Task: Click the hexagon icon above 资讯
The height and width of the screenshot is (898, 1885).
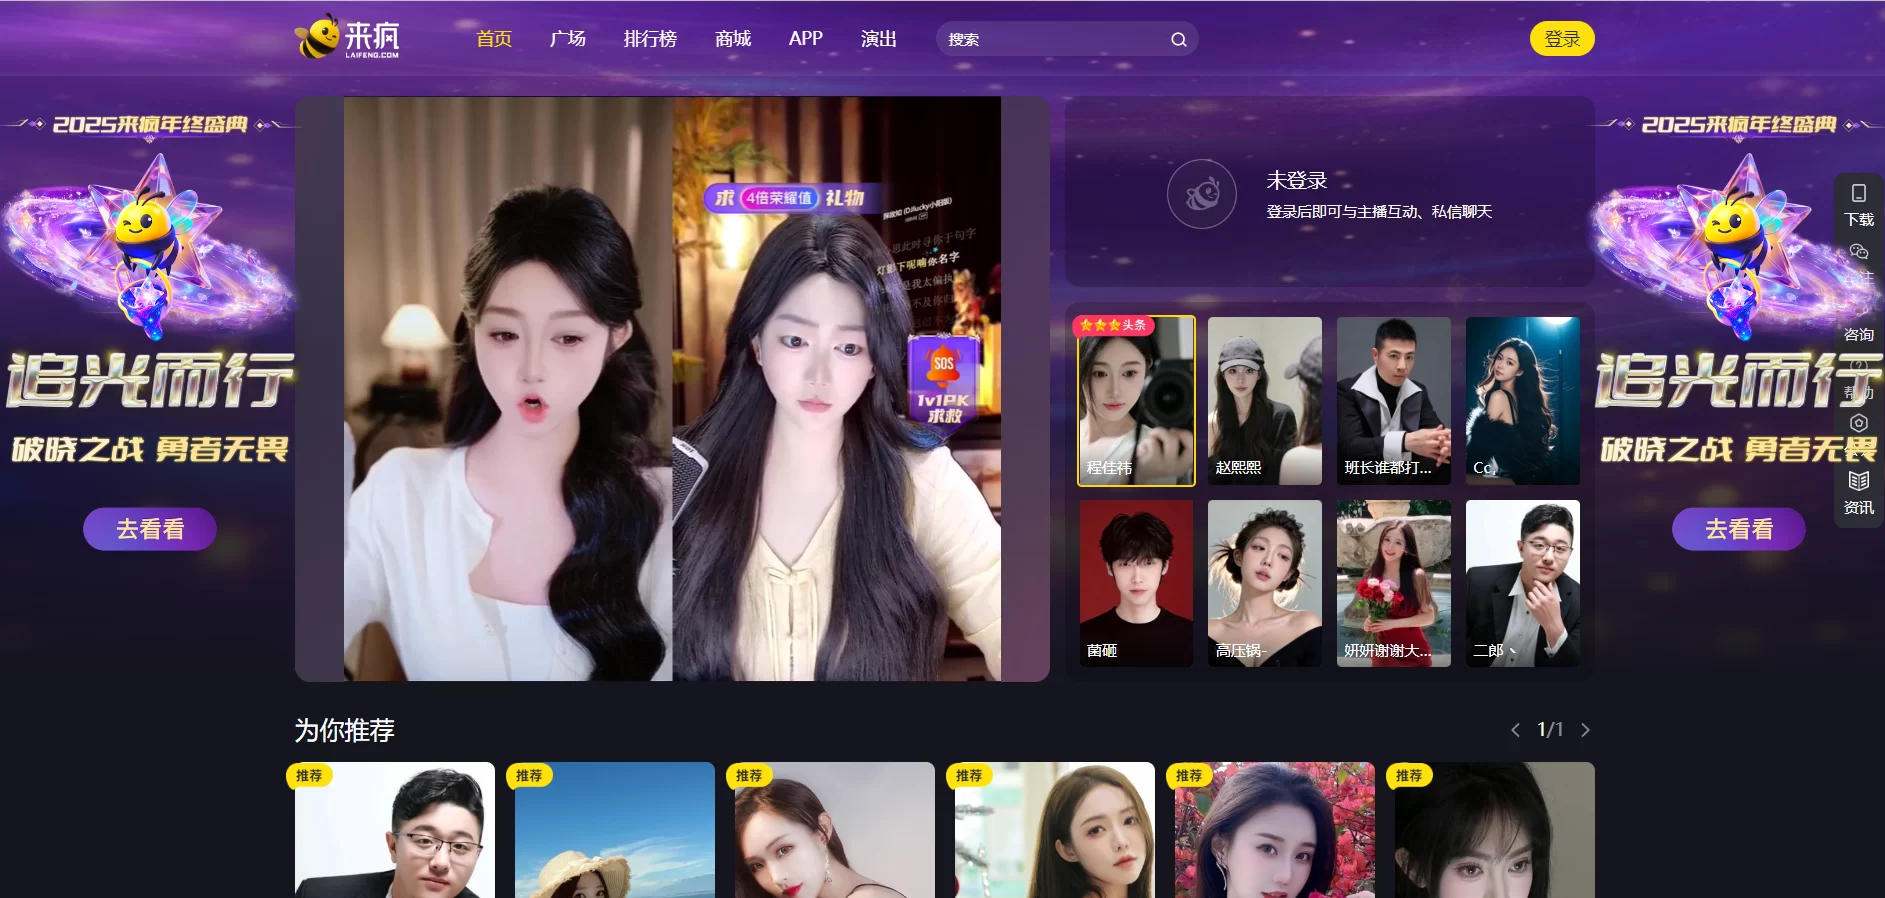Action: [x=1858, y=423]
